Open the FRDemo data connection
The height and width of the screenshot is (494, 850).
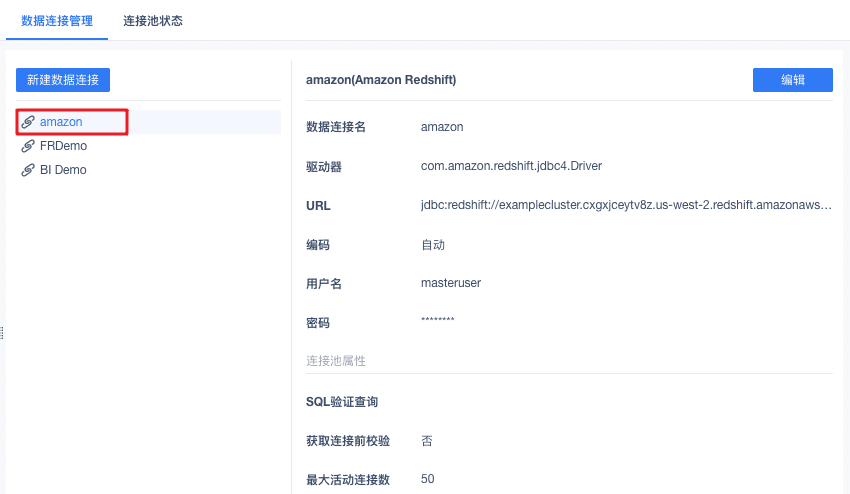click(63, 146)
